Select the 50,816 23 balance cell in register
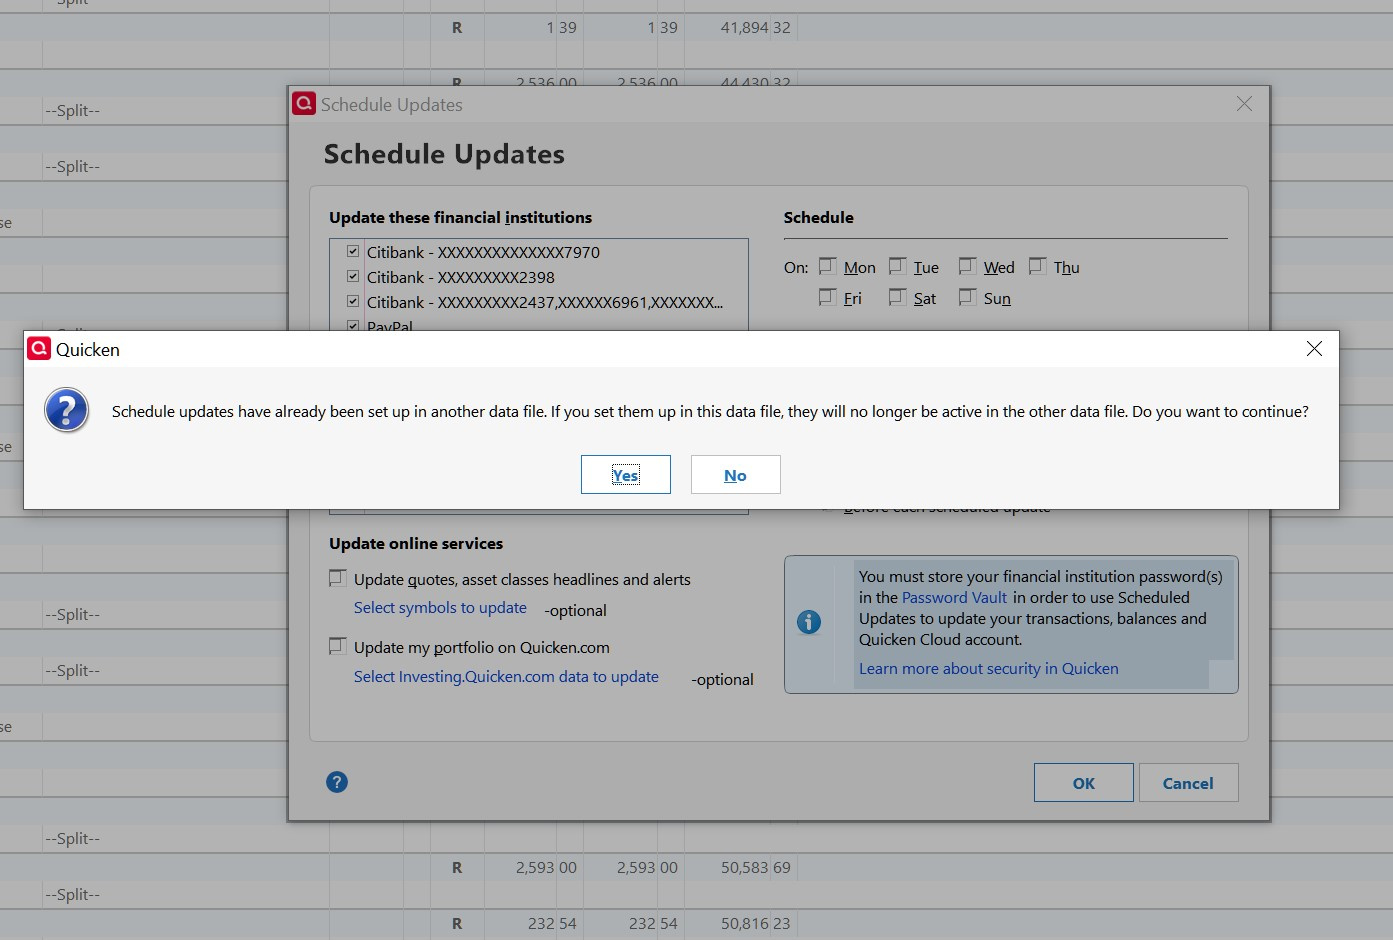Viewport: 1393px width, 940px height. [755, 924]
